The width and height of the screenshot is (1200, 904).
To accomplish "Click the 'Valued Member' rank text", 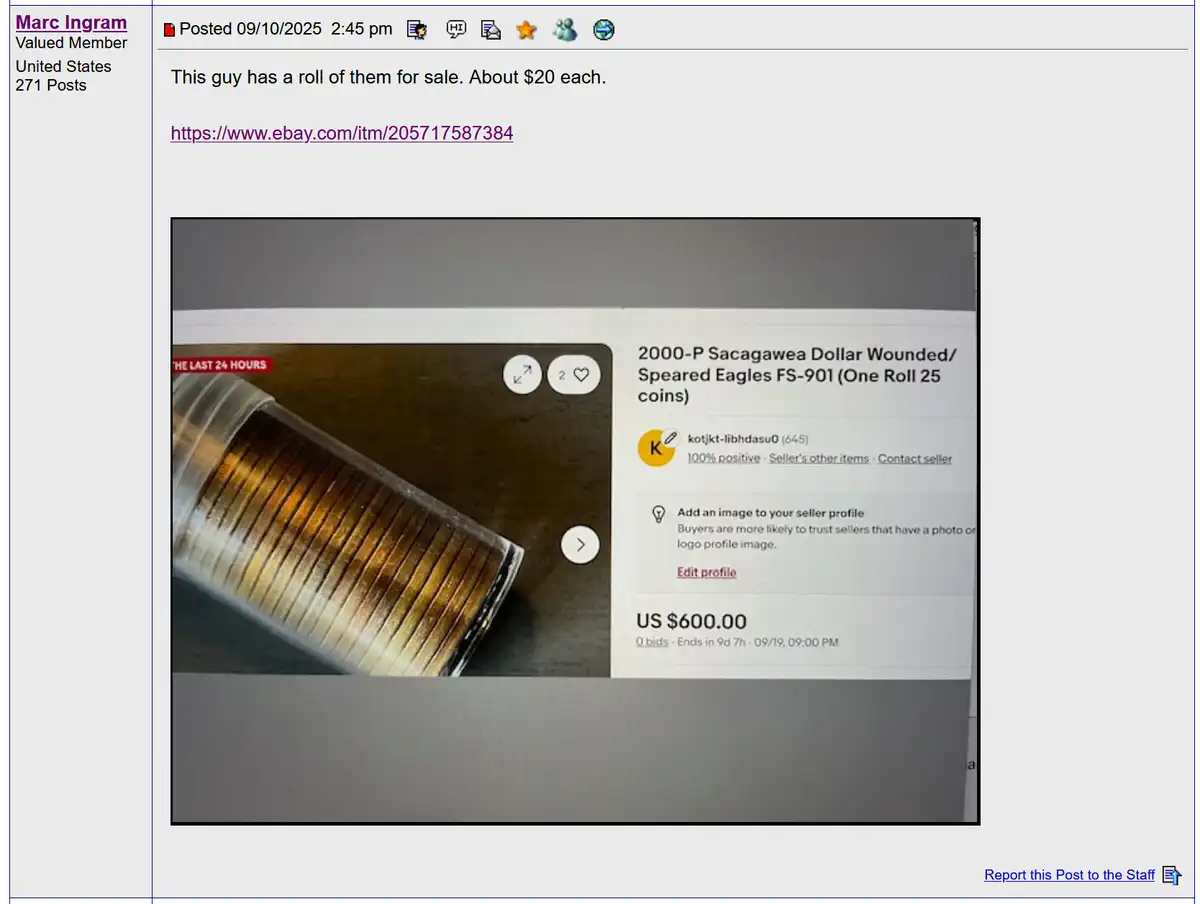I will click(71, 43).
